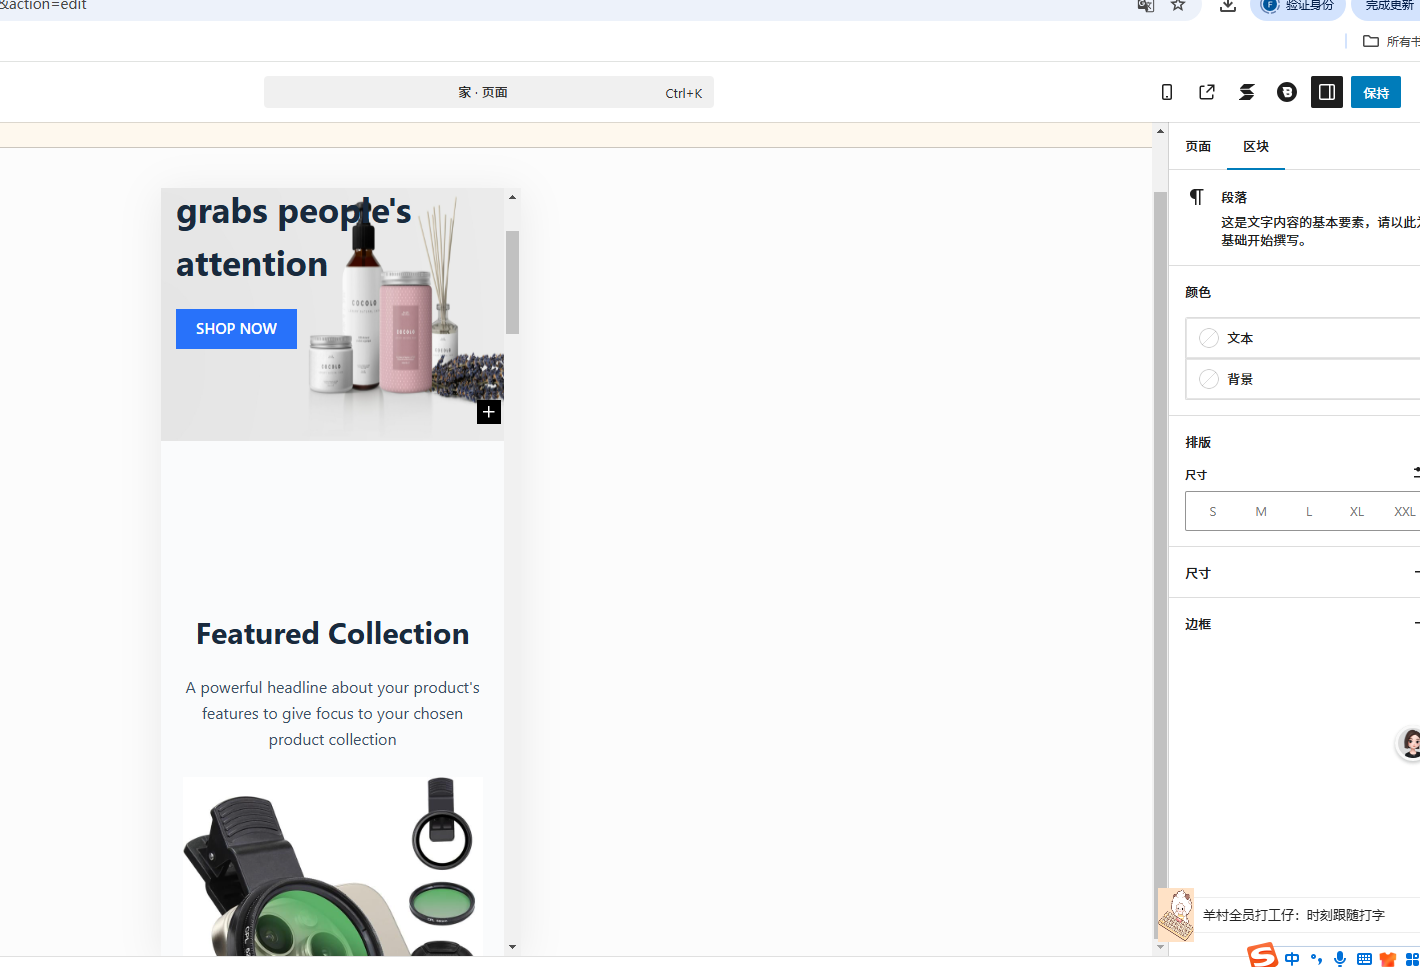The height and width of the screenshot is (967, 1420).
Task: Open the 背景 color picker
Action: (1303, 379)
